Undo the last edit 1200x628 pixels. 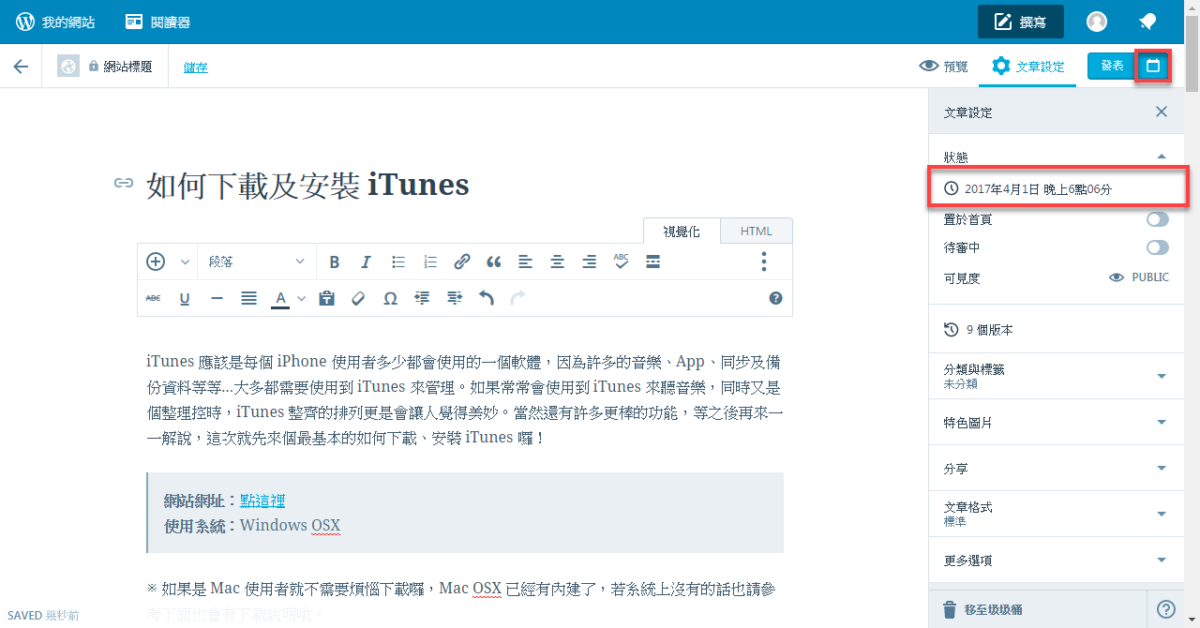486,298
